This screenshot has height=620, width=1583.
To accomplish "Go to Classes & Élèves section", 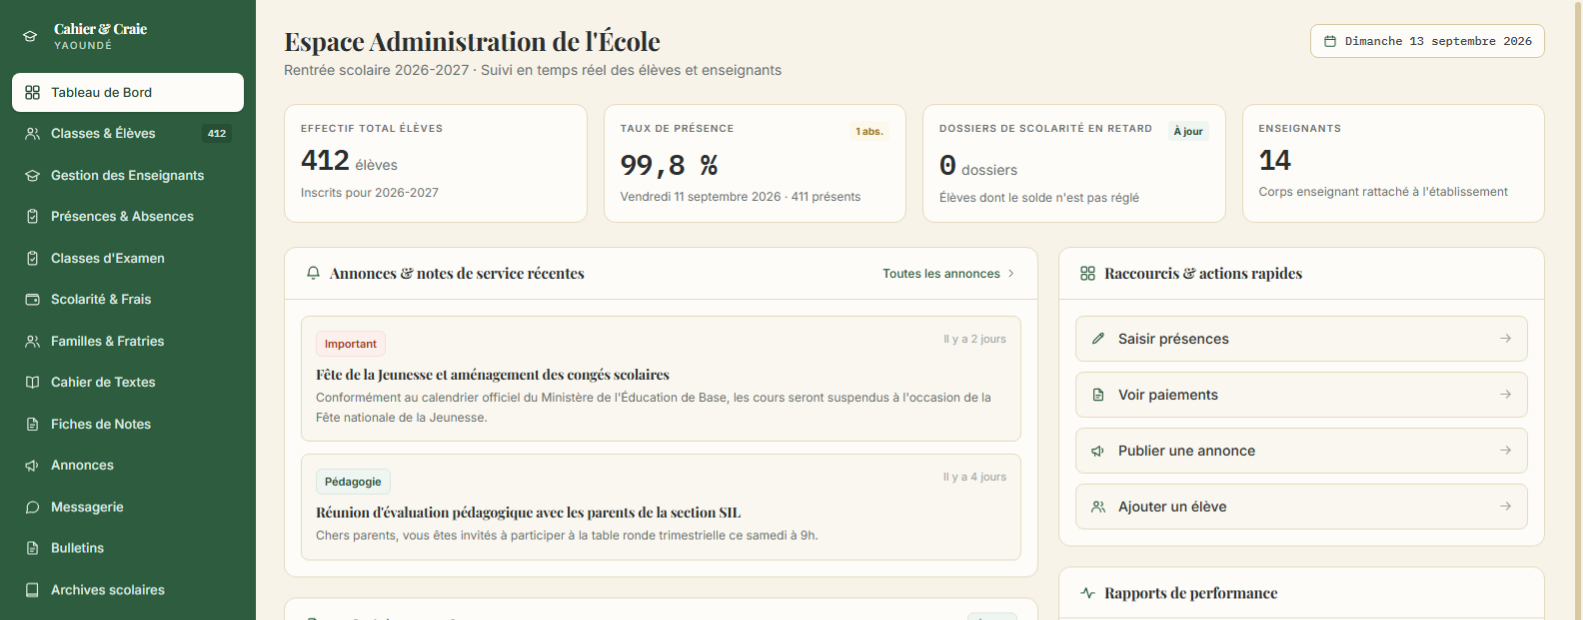I will [x=128, y=134].
